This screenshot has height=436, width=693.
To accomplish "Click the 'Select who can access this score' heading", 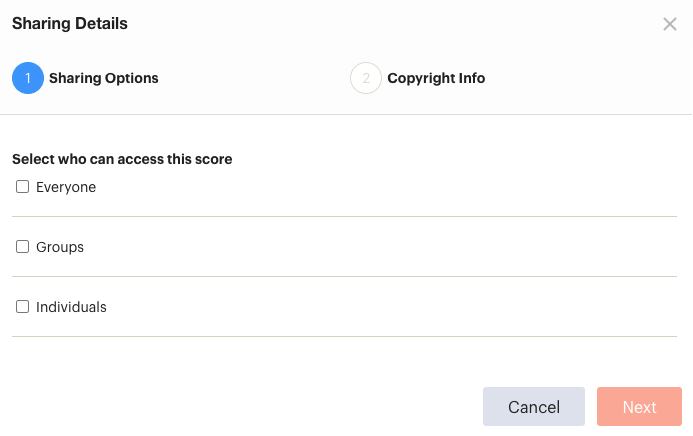I will pyautogui.click(x=122, y=159).
